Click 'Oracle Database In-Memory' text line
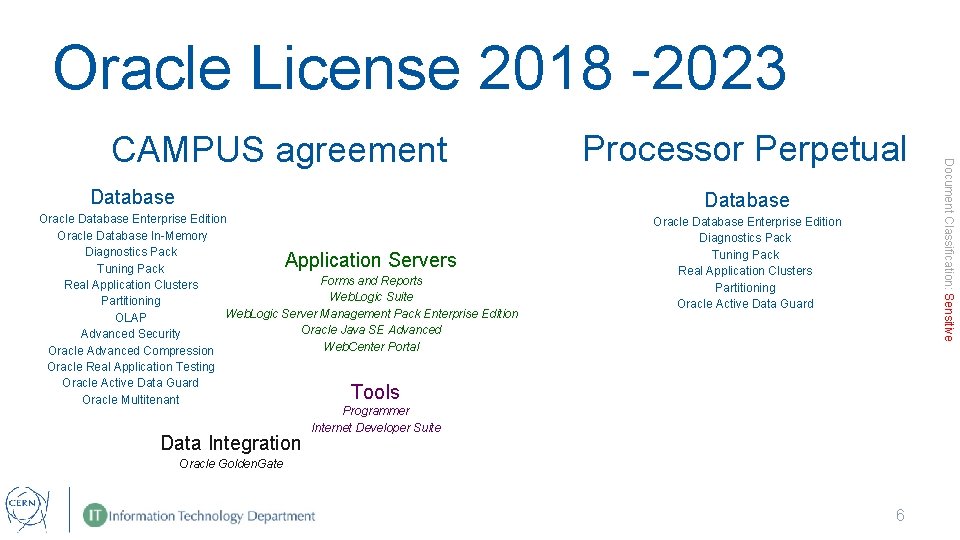960x540 pixels. pyautogui.click(x=132, y=236)
